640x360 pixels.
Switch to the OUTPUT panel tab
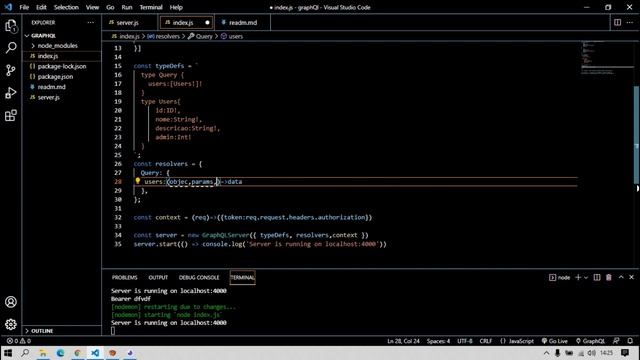tap(158, 277)
